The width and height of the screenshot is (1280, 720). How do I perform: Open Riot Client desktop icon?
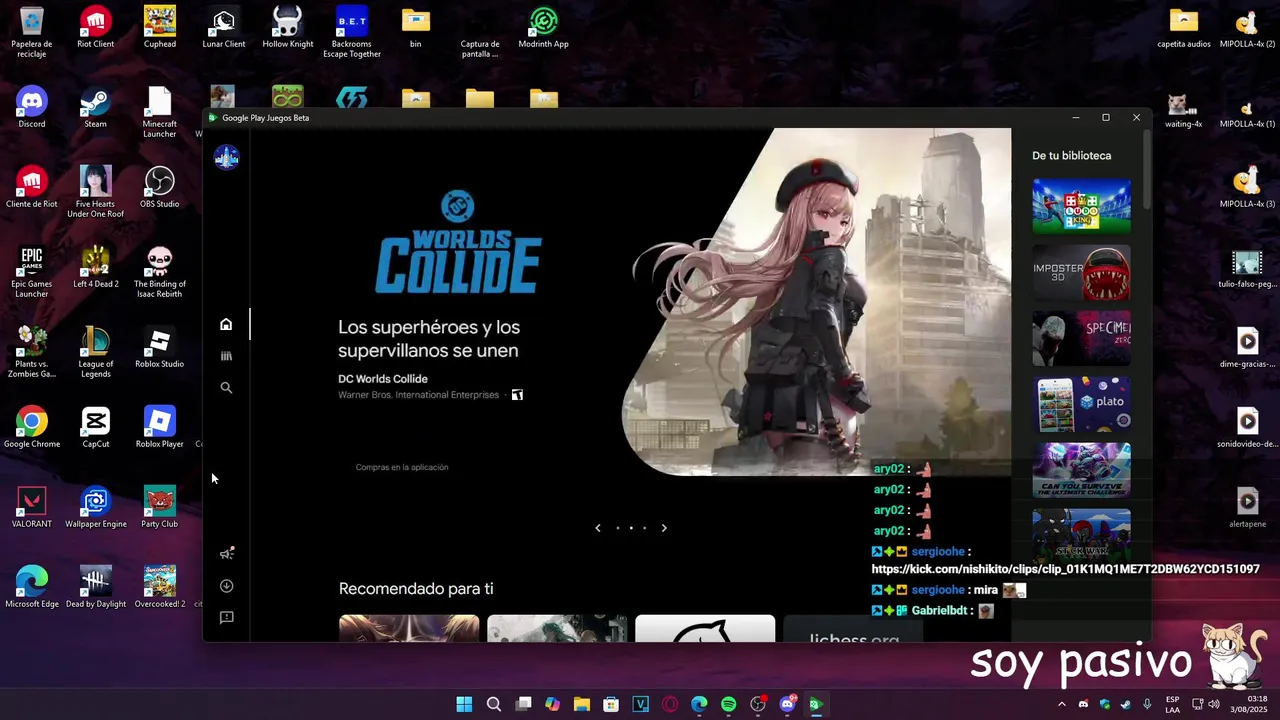click(x=96, y=28)
